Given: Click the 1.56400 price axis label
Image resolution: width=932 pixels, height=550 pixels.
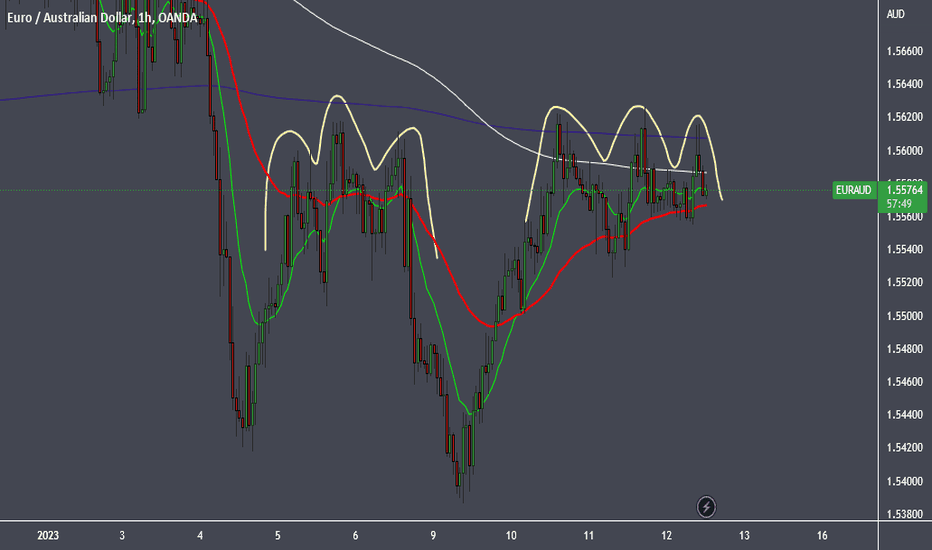Looking at the screenshot, I should [x=905, y=84].
